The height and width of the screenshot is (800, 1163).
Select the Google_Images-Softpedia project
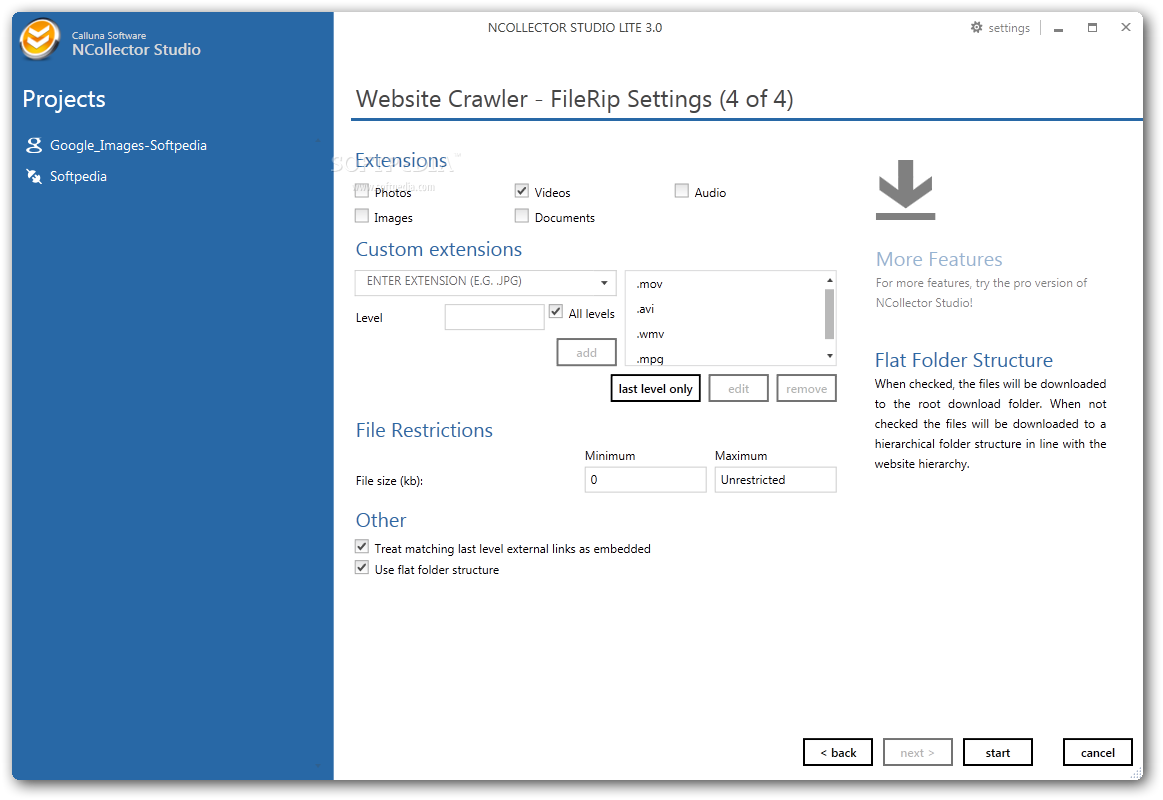pos(128,145)
